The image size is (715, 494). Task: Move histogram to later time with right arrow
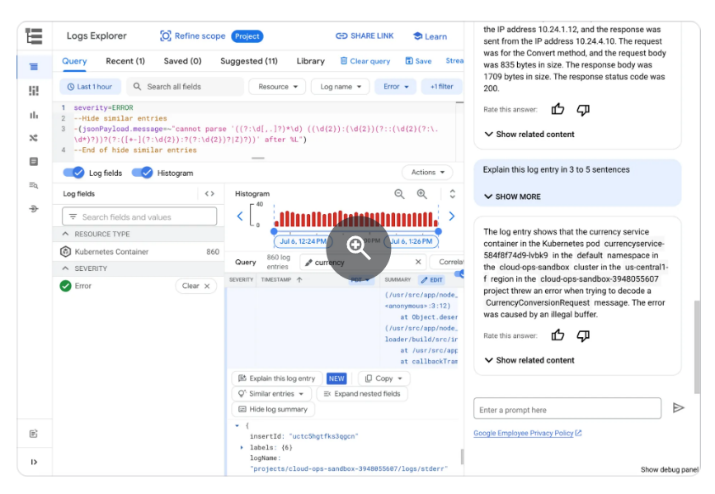click(452, 216)
